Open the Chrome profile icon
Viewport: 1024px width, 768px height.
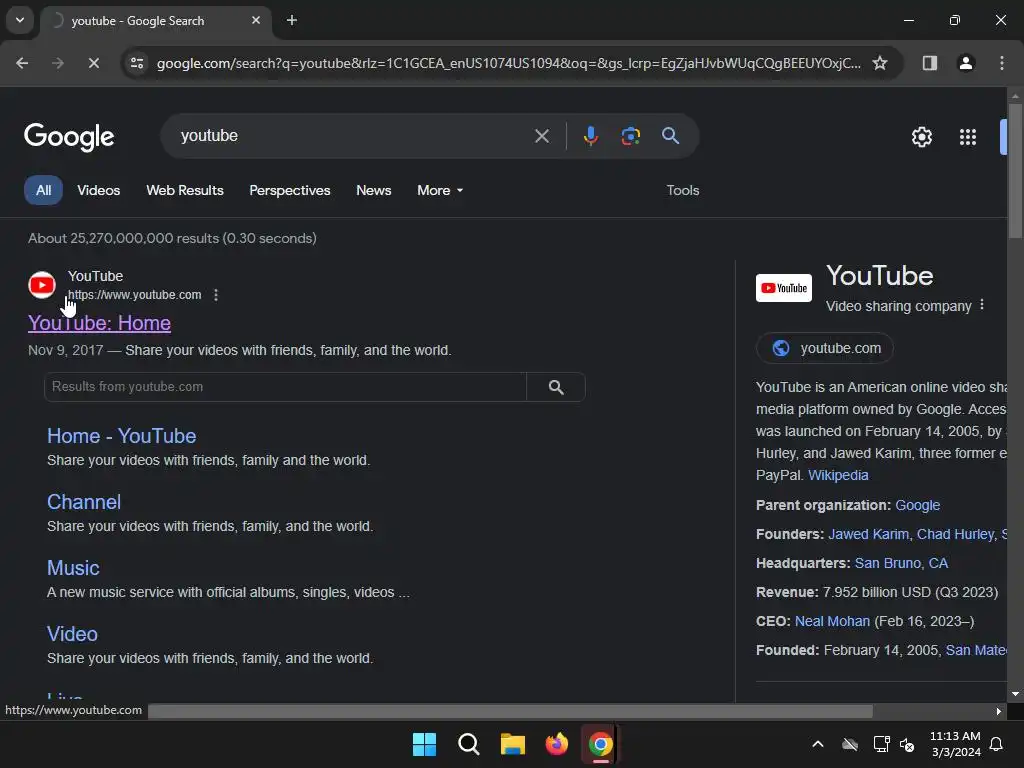(966, 63)
